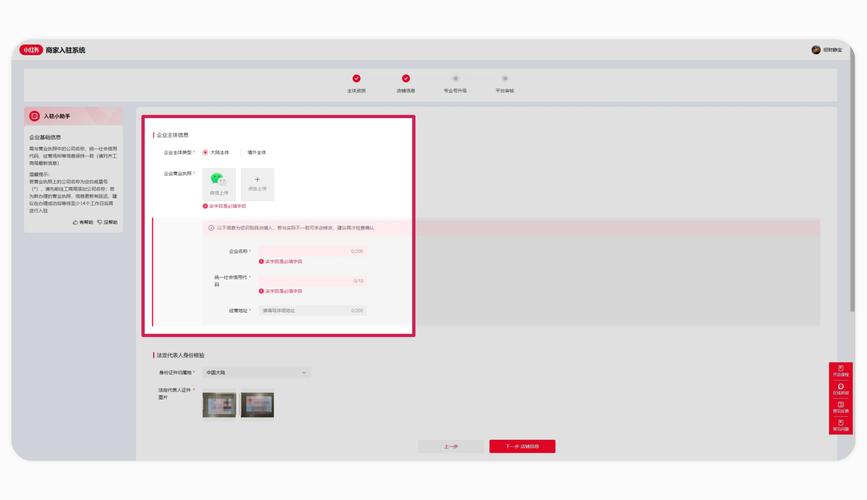
Task: Select the 境外主体 radio button
Action: (x=242, y=152)
